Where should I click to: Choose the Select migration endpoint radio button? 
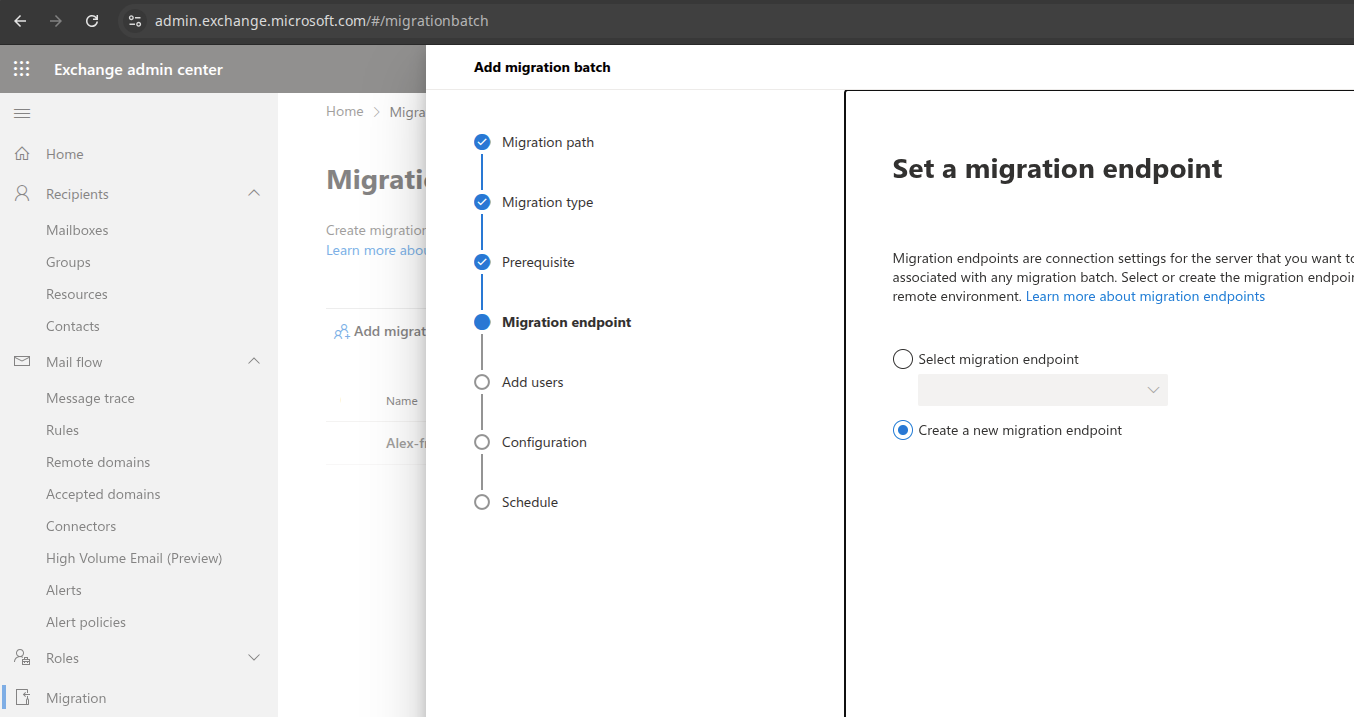click(903, 359)
